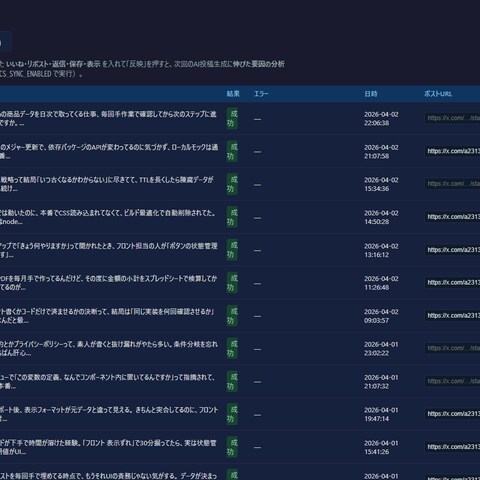This screenshot has width=480, height=480.
Task: Click post text mentioning 本番でCSS読み込まれてなくて
Action: click(108, 217)
